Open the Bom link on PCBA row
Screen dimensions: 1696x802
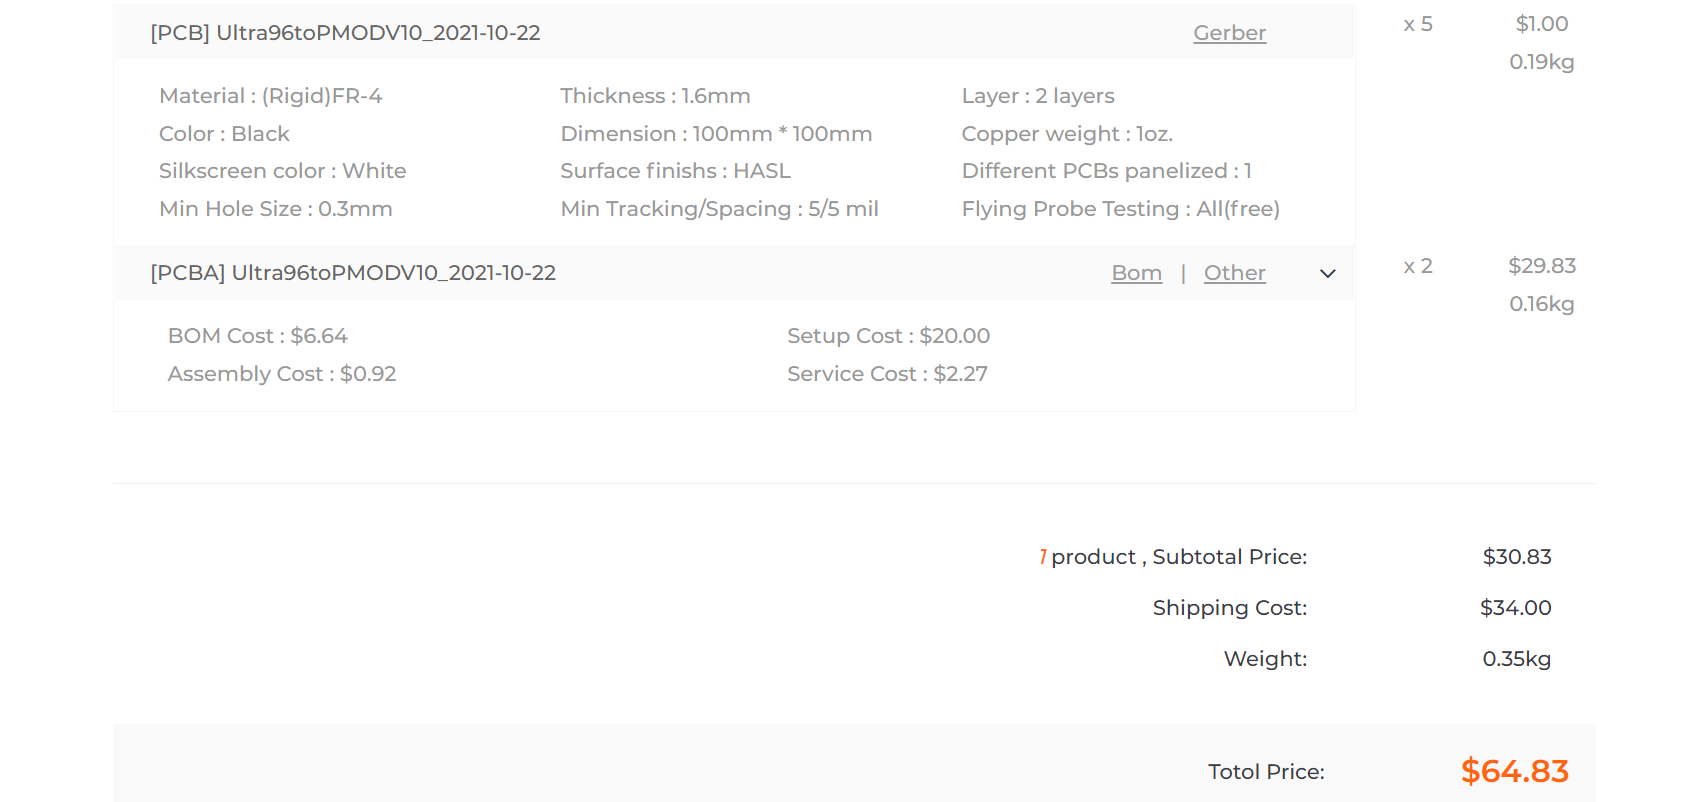1136,273
